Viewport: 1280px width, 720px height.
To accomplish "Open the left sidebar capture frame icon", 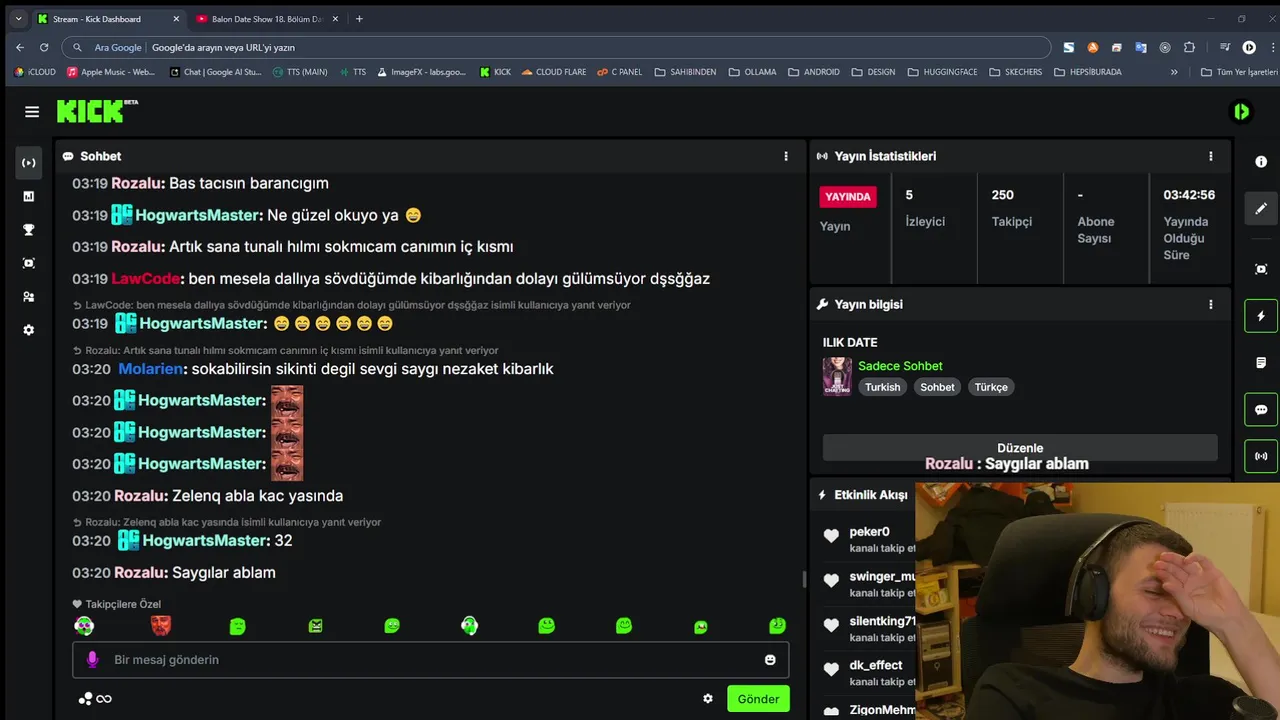I will [28, 263].
